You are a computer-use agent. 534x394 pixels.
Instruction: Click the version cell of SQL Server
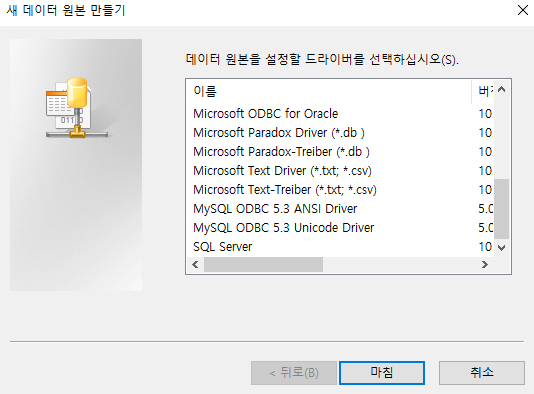tap(485, 247)
